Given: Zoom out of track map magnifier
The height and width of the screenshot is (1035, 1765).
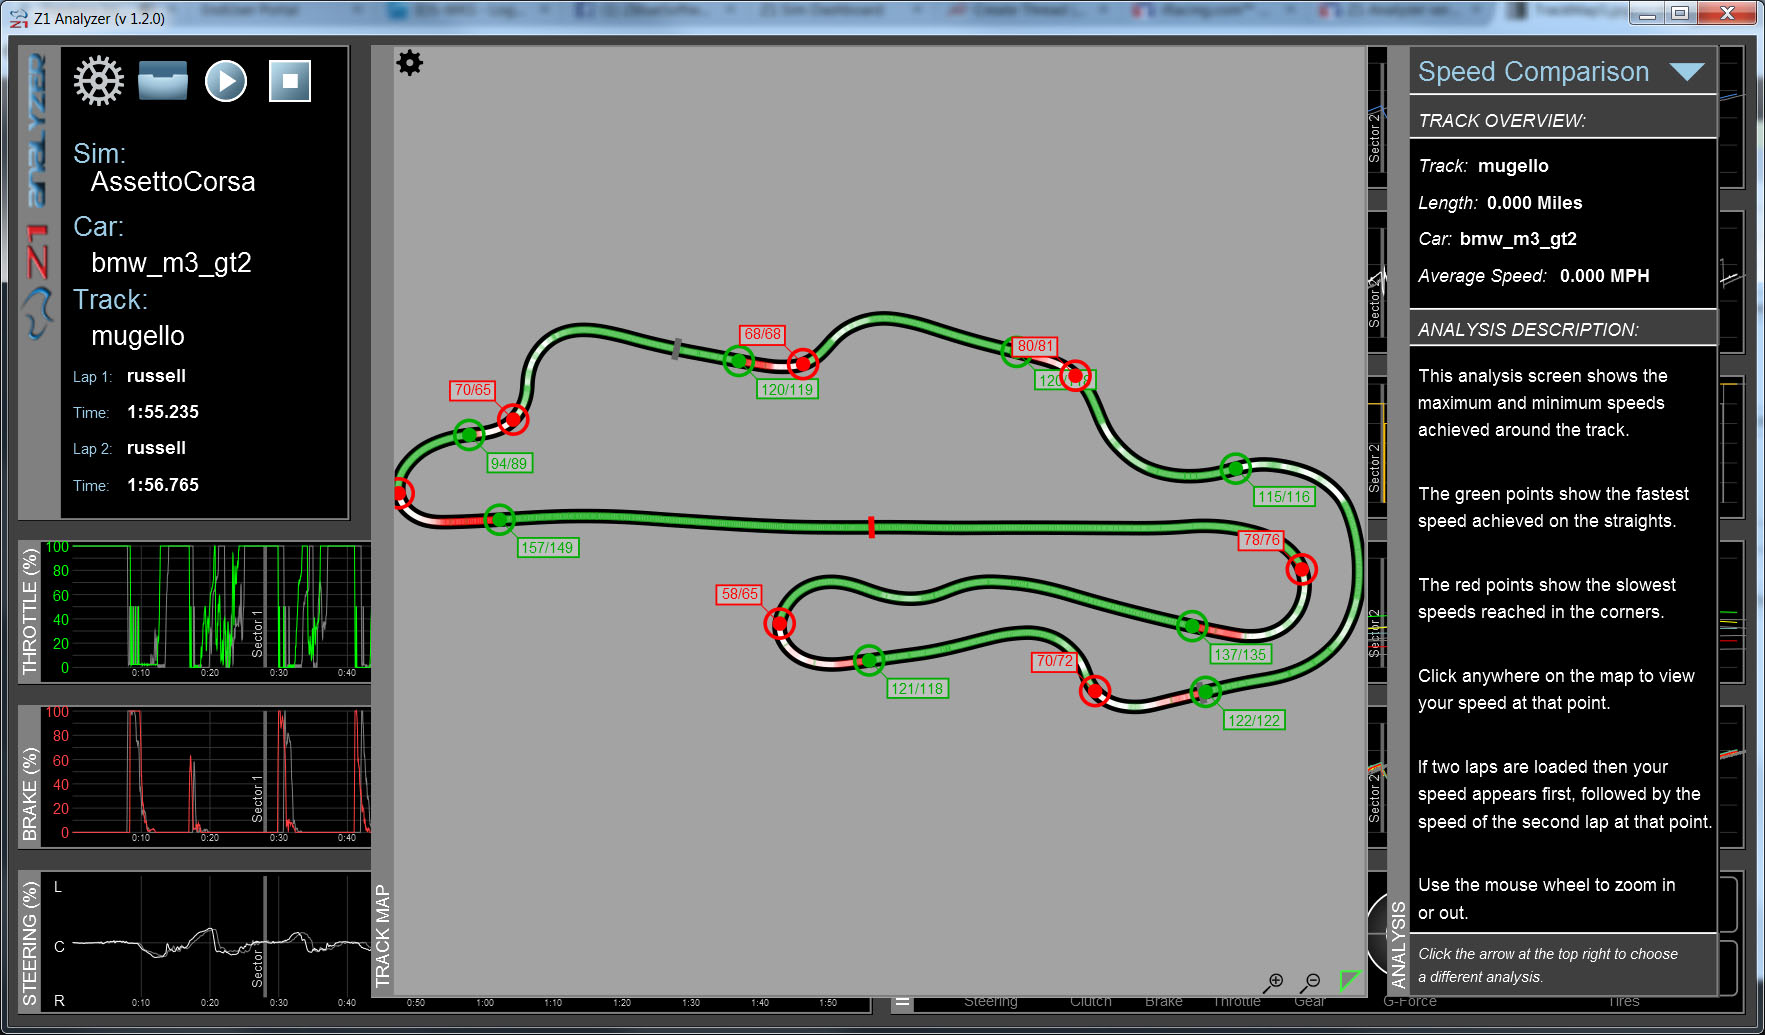Looking at the screenshot, I should click(1311, 982).
